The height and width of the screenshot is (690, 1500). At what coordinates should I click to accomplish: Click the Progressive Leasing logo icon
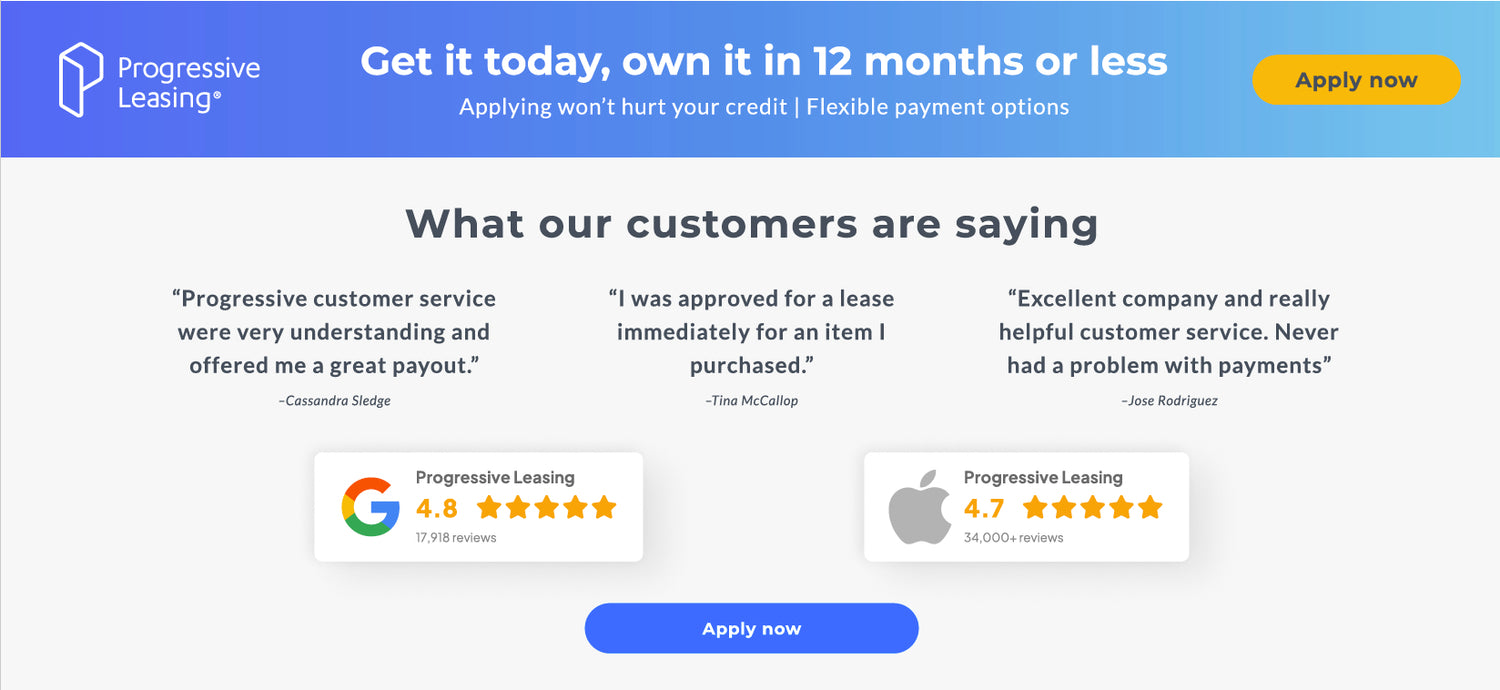point(81,80)
